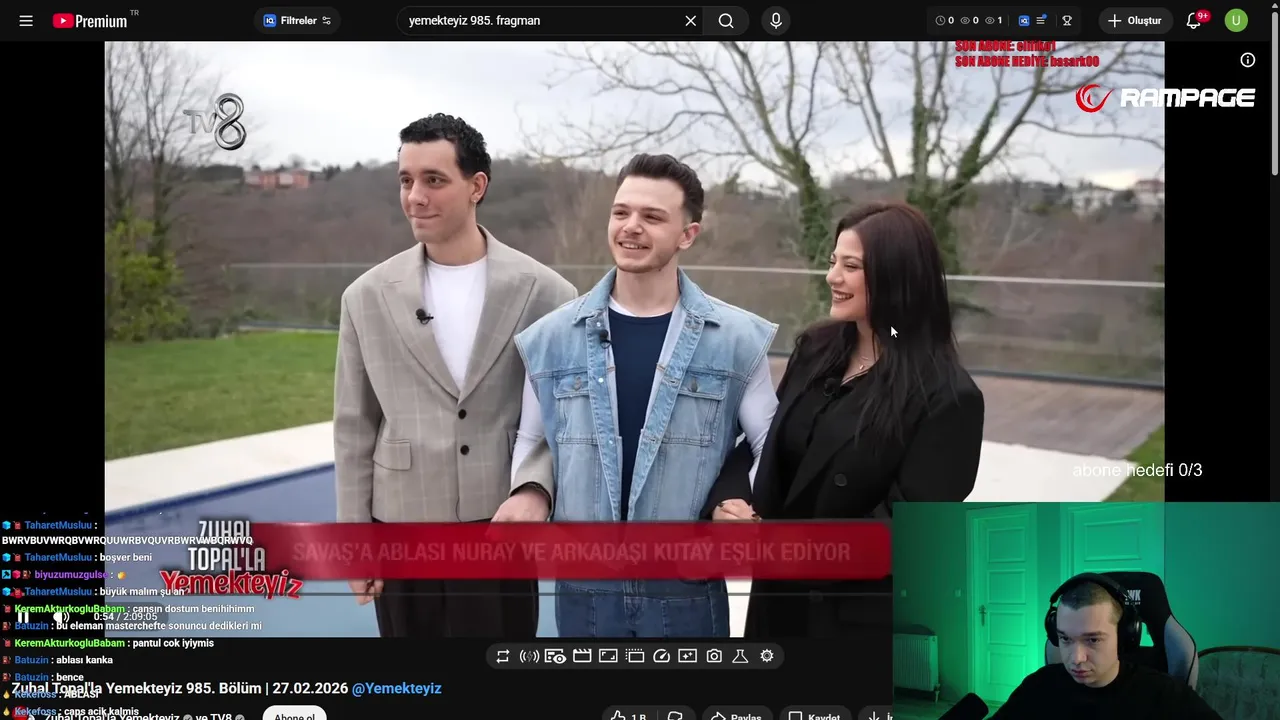
Task: Take a screenshot with the camera icon
Action: click(714, 656)
